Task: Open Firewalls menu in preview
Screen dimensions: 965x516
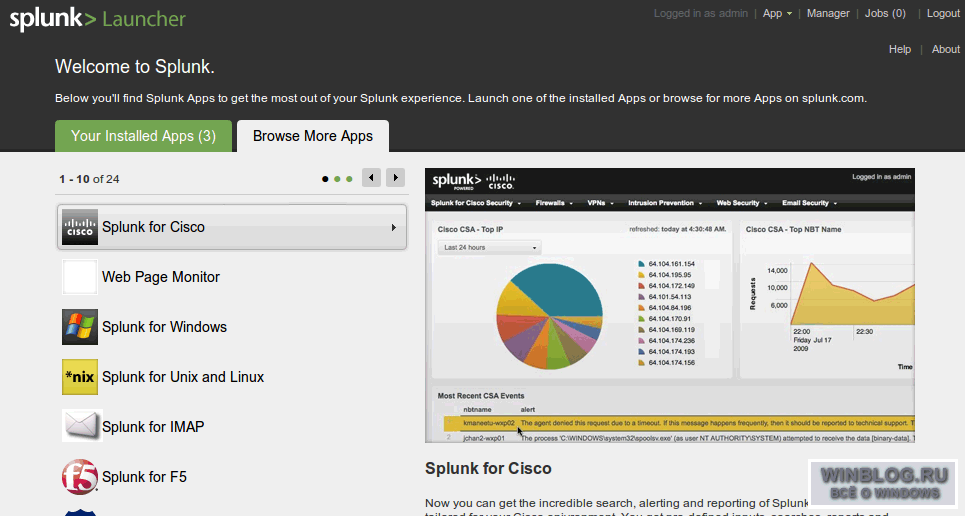Action: tap(554, 203)
